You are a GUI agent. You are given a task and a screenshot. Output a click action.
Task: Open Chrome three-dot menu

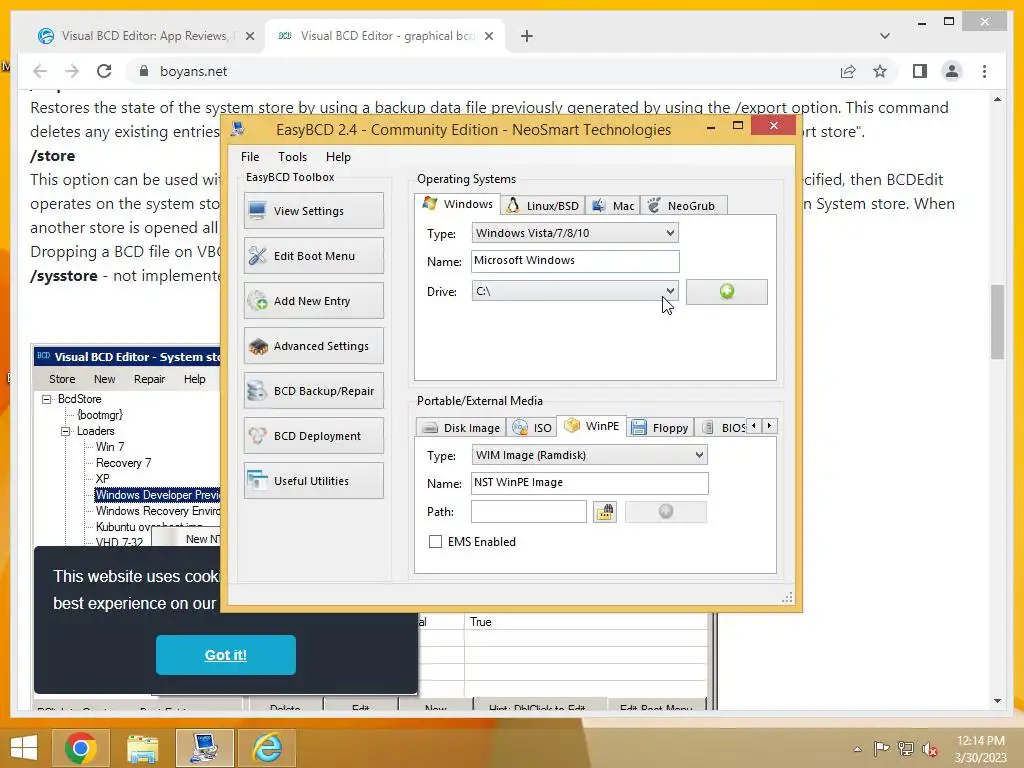point(984,71)
